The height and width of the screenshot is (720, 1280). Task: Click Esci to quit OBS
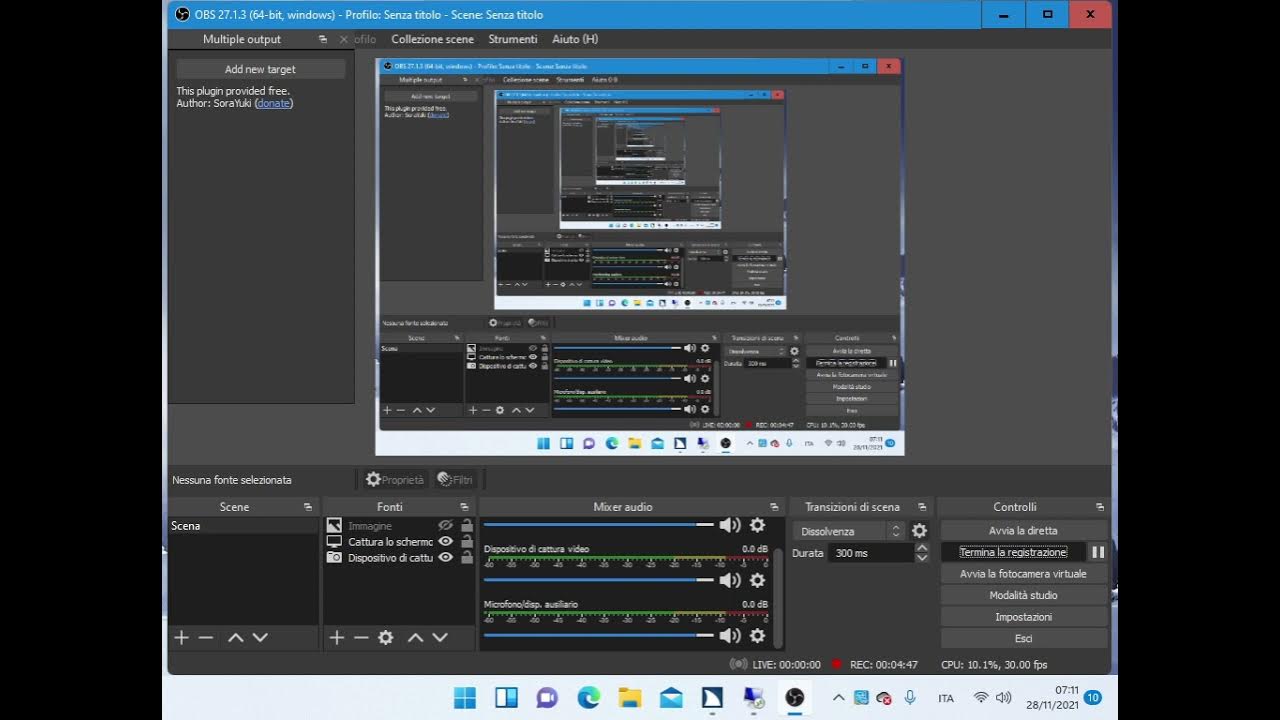point(1023,638)
